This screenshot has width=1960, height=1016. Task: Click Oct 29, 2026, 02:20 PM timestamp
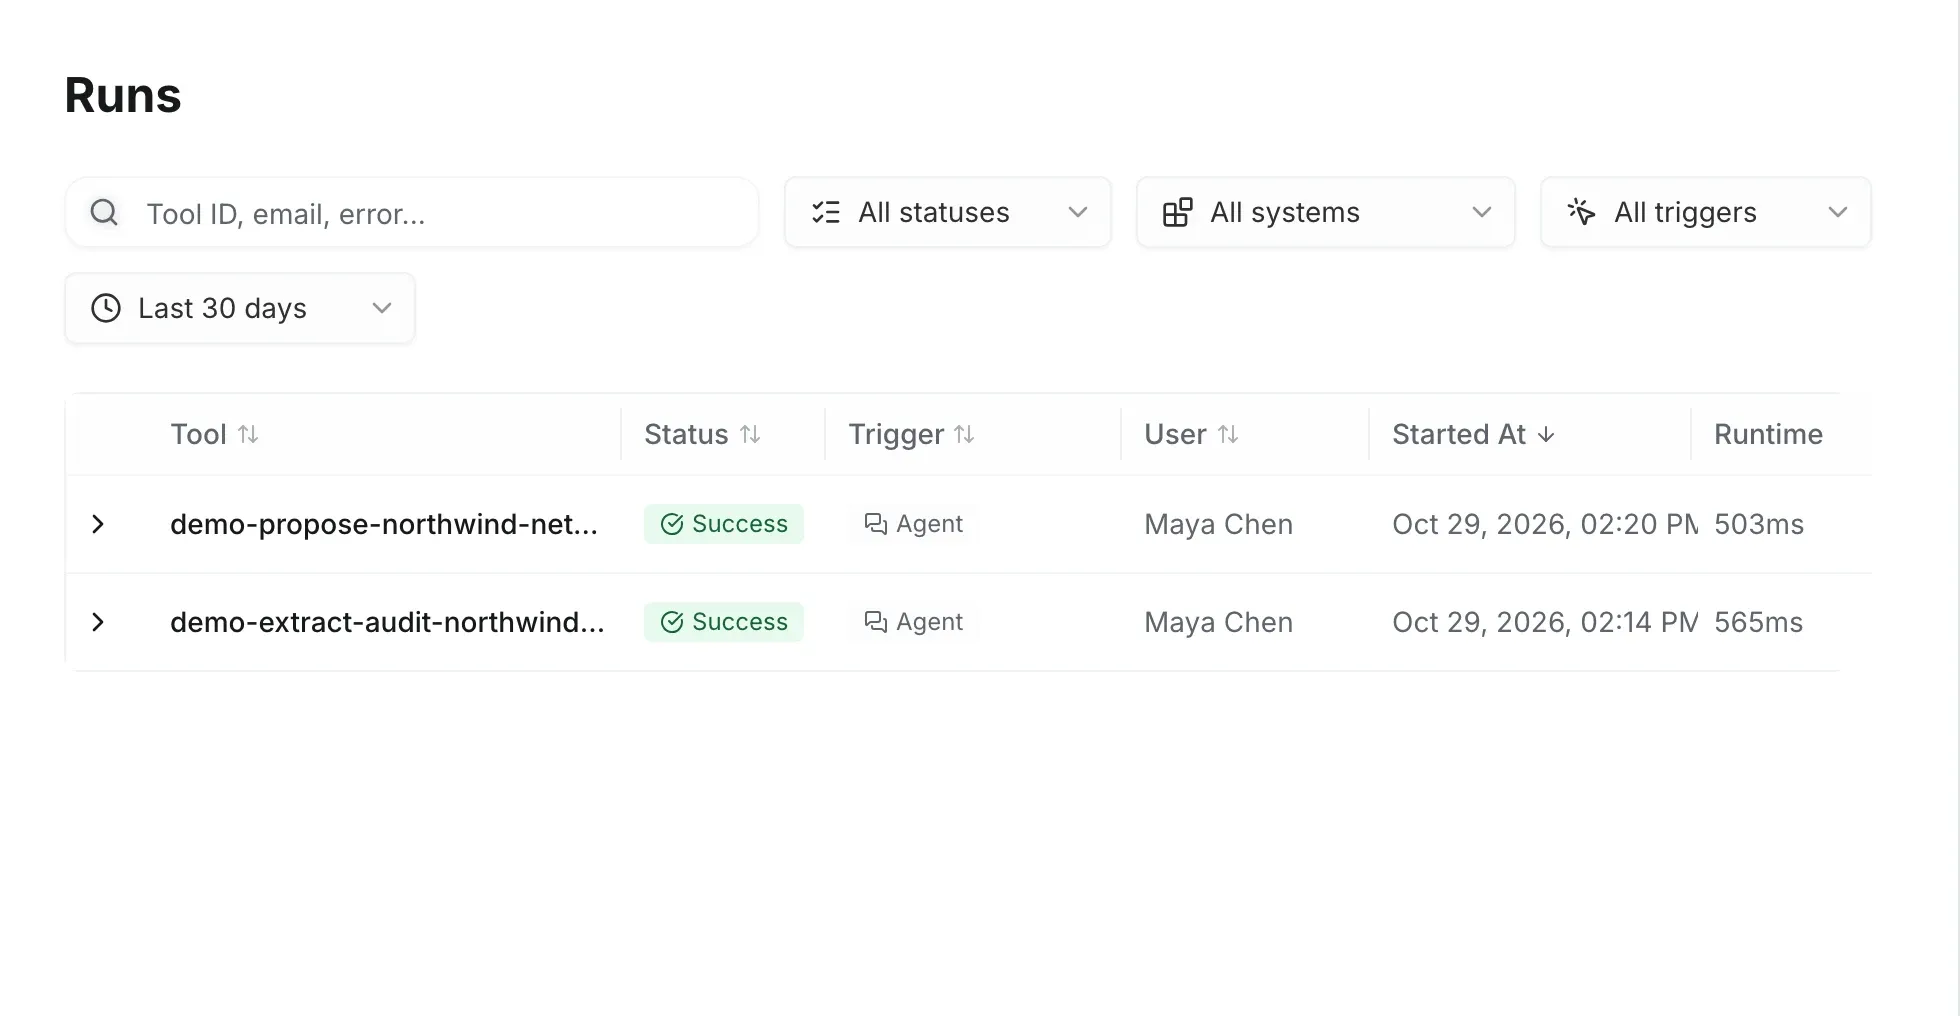coord(1545,524)
